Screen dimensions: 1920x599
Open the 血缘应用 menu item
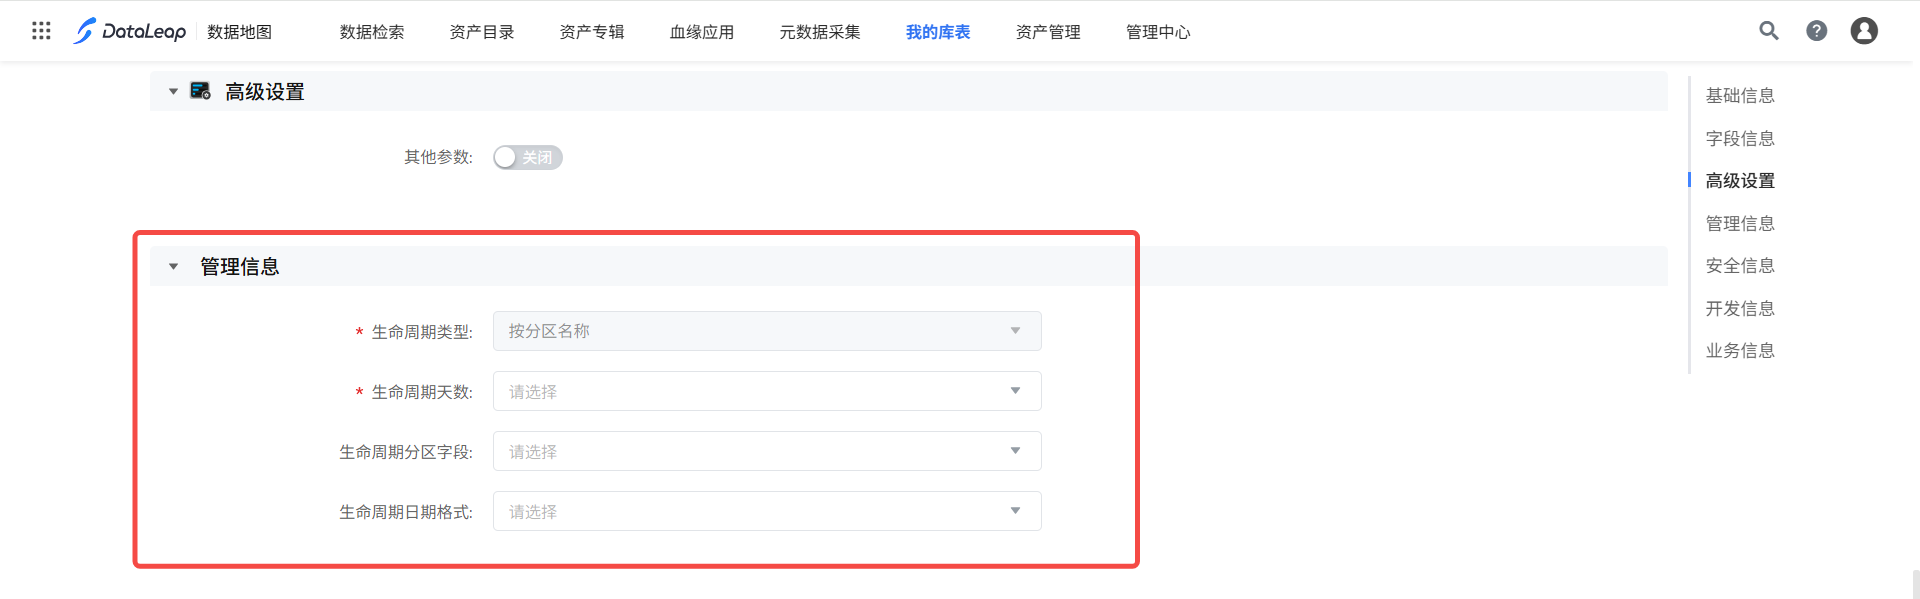(702, 32)
